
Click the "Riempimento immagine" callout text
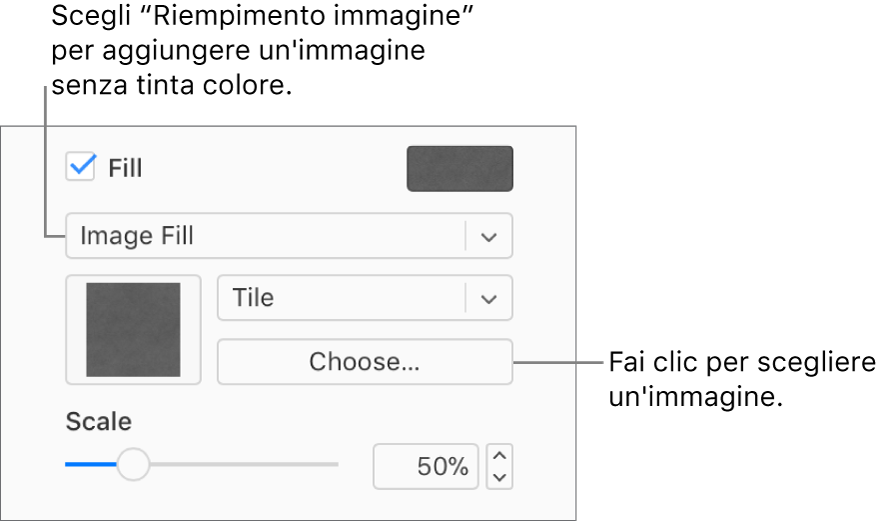coord(313,15)
